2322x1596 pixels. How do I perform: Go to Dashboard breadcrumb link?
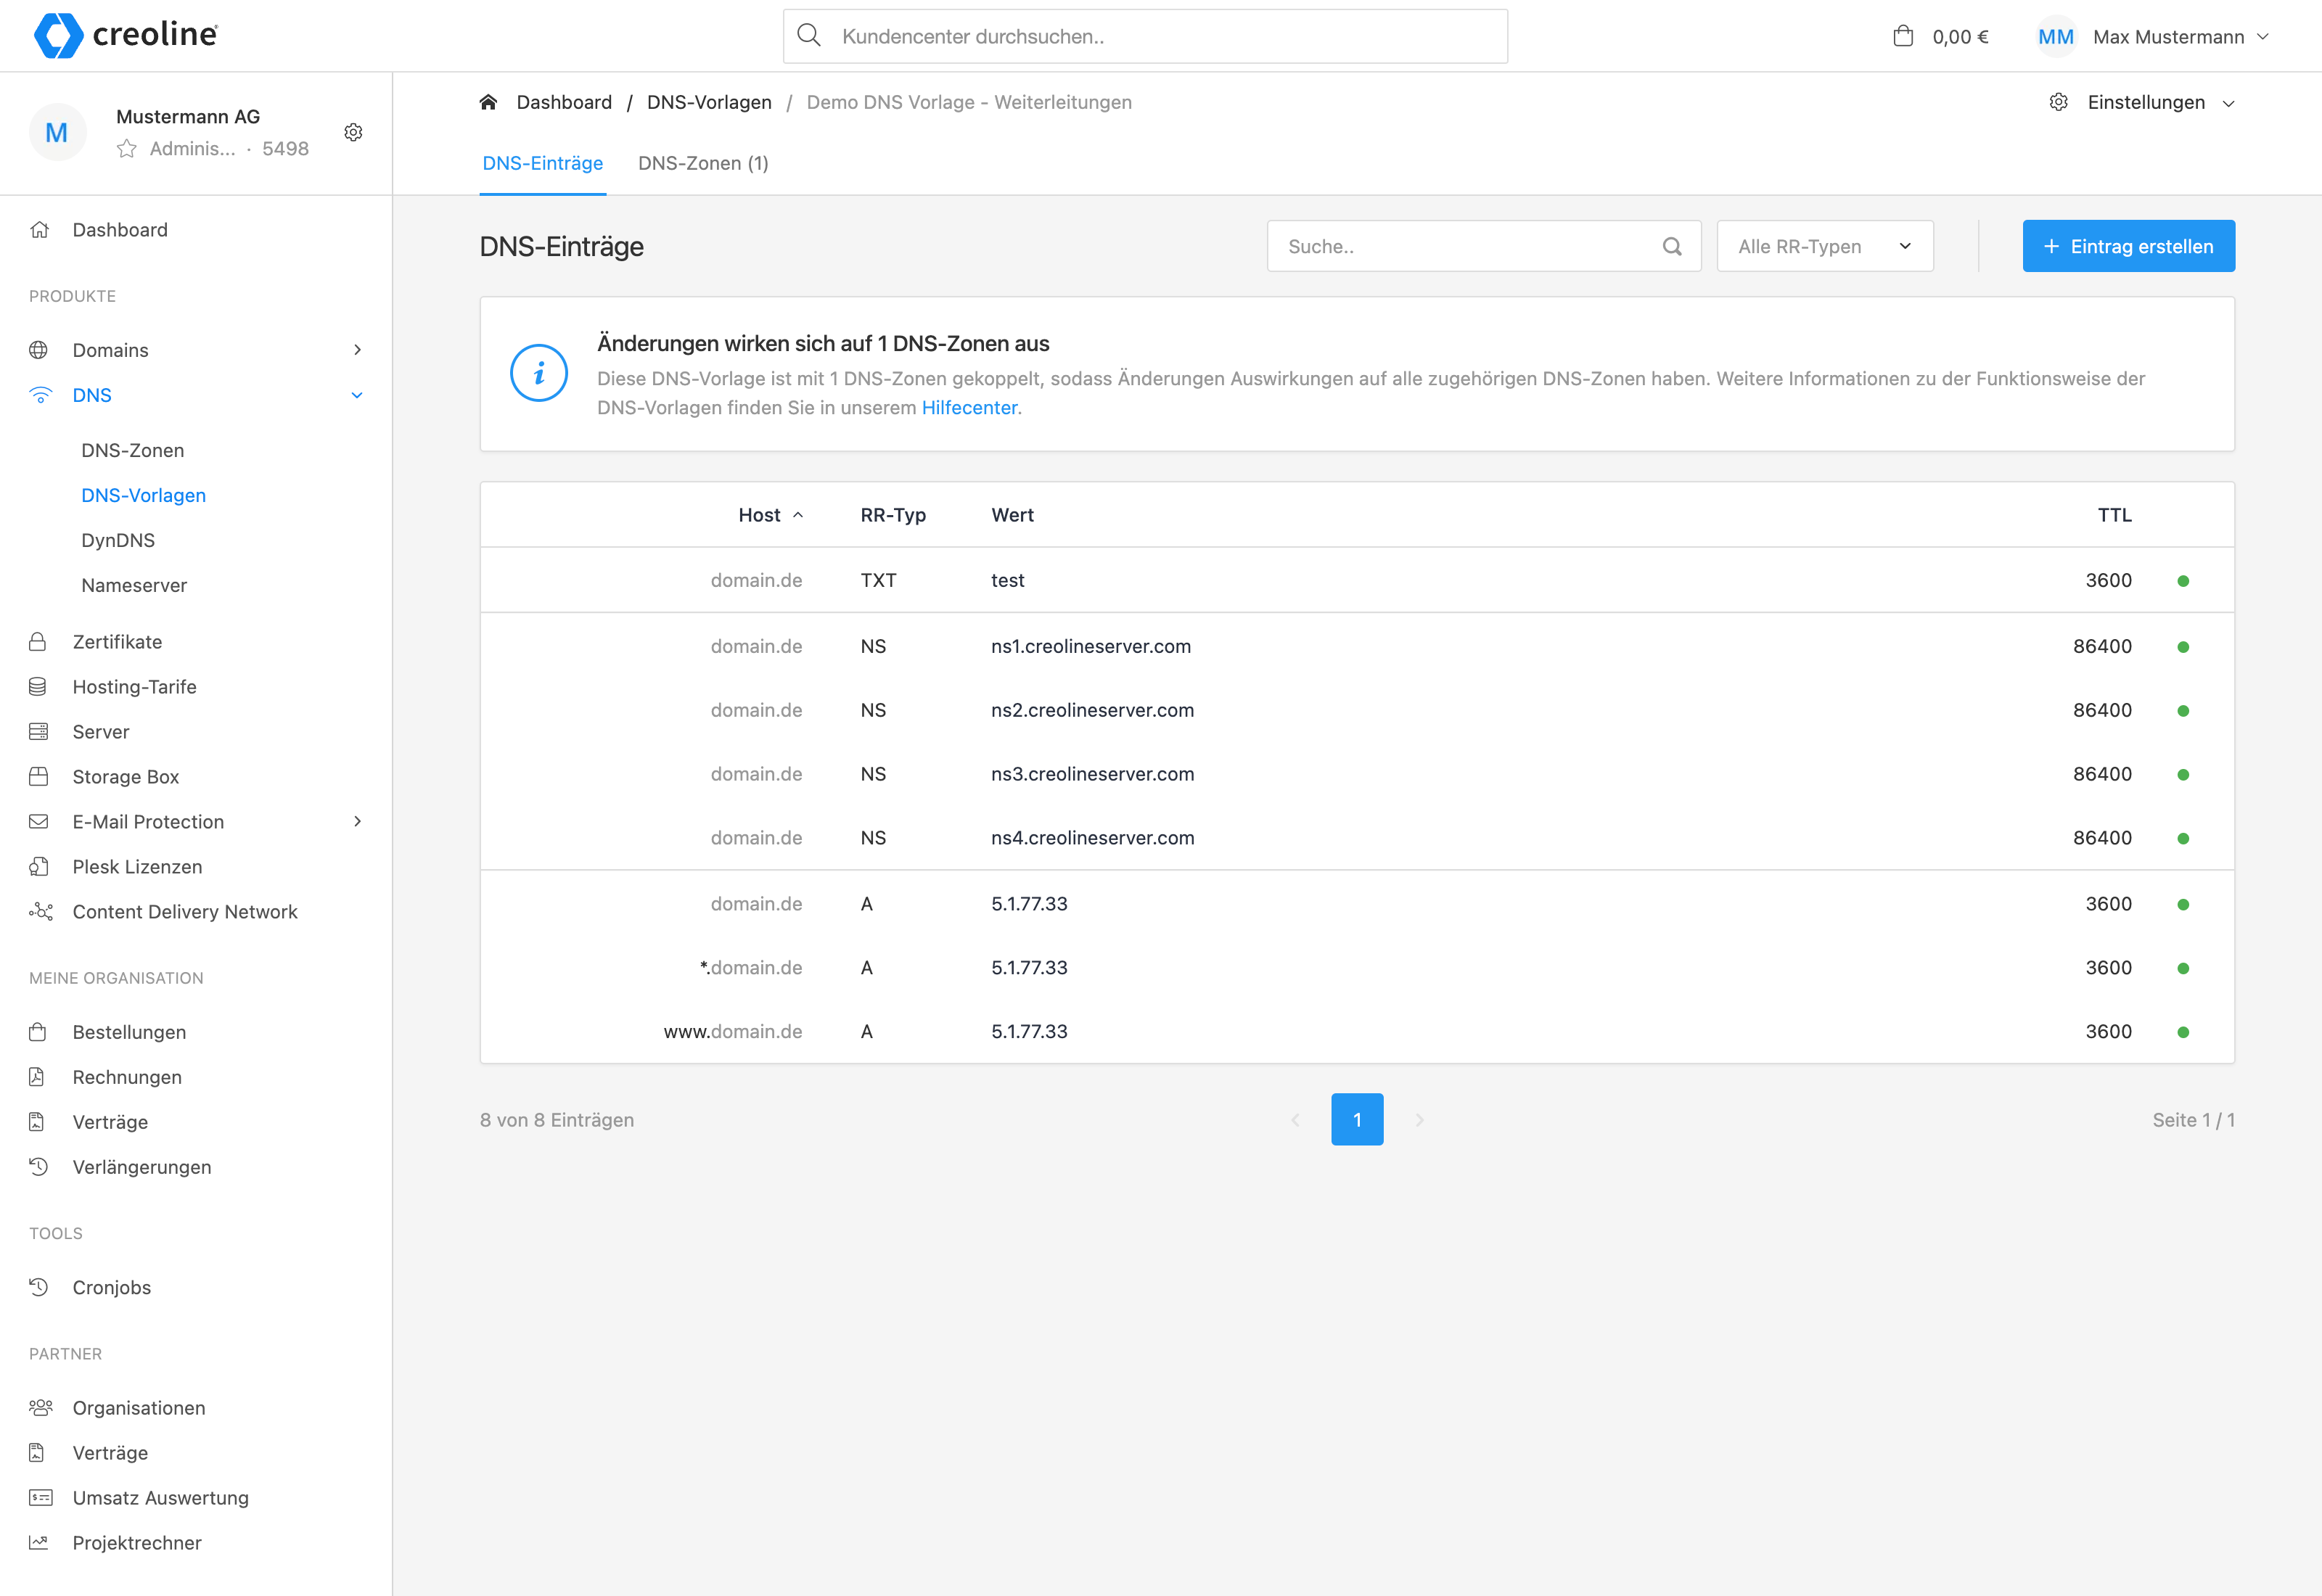tap(564, 102)
